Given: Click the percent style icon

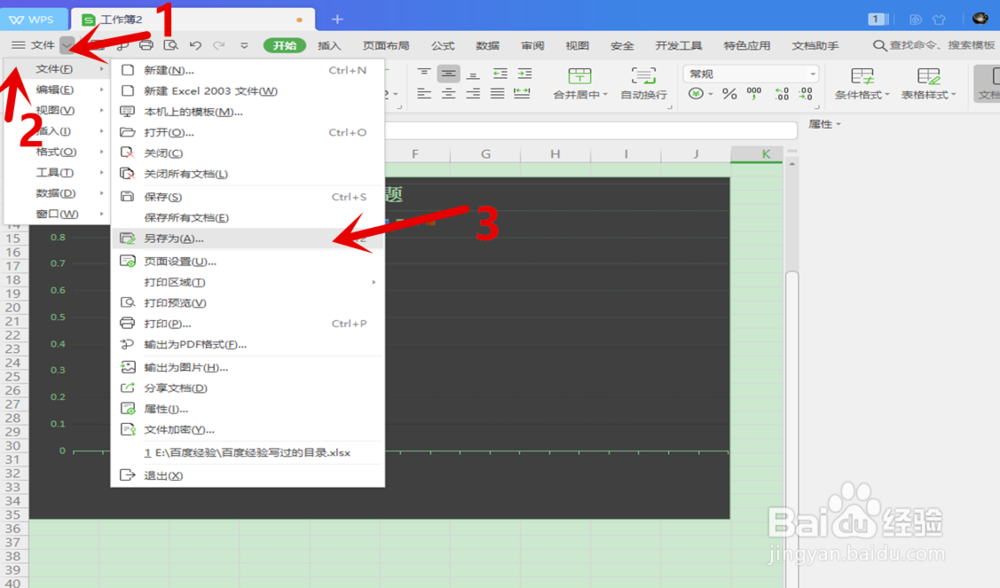Looking at the screenshot, I should [729, 94].
